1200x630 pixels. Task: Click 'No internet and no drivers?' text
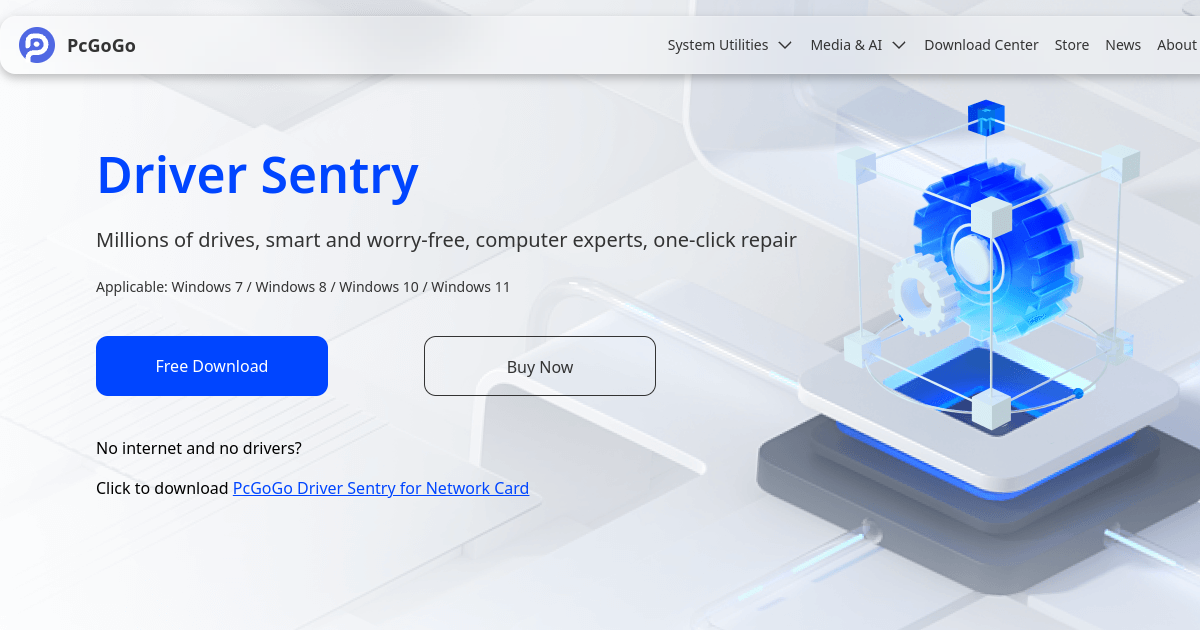click(199, 448)
